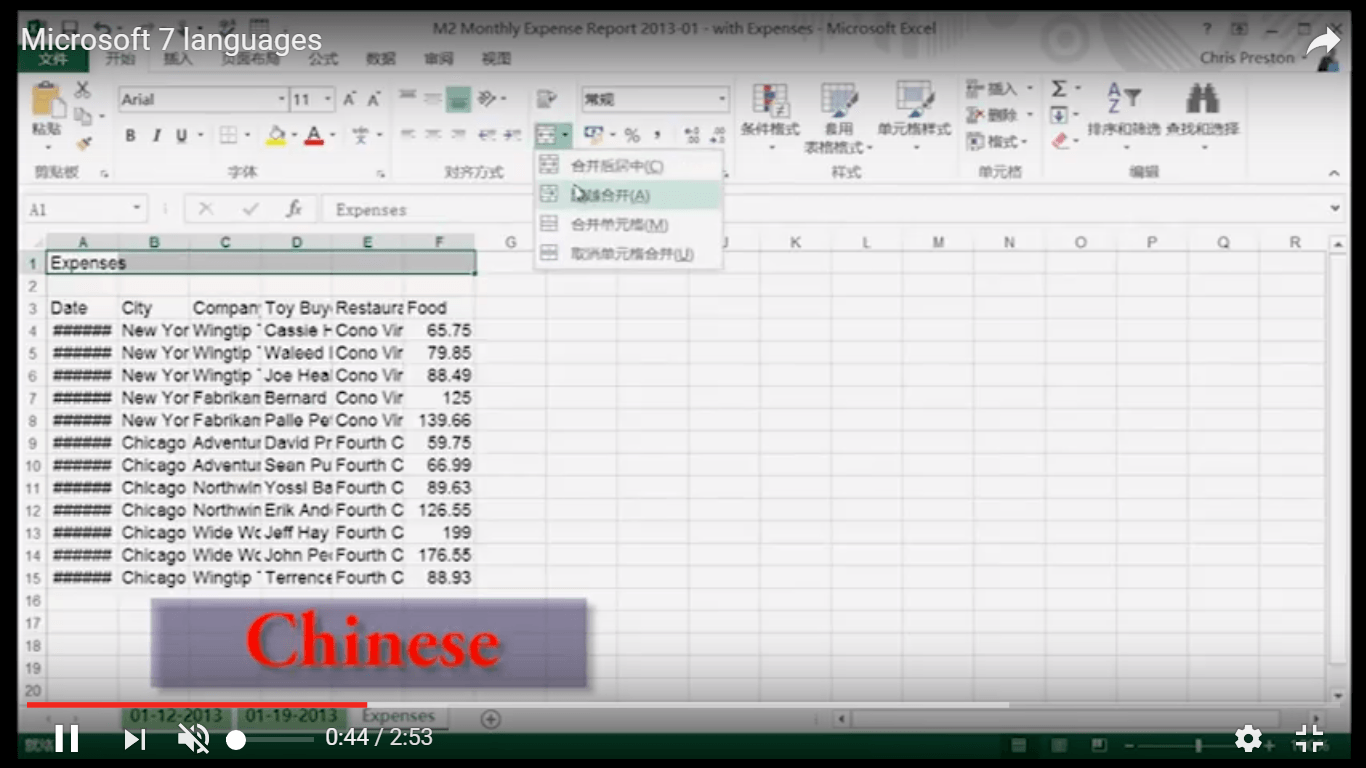The width and height of the screenshot is (1366, 768).
Task: Select the Unmerge Cells (U) menu option
Action: pyautogui.click(x=629, y=254)
